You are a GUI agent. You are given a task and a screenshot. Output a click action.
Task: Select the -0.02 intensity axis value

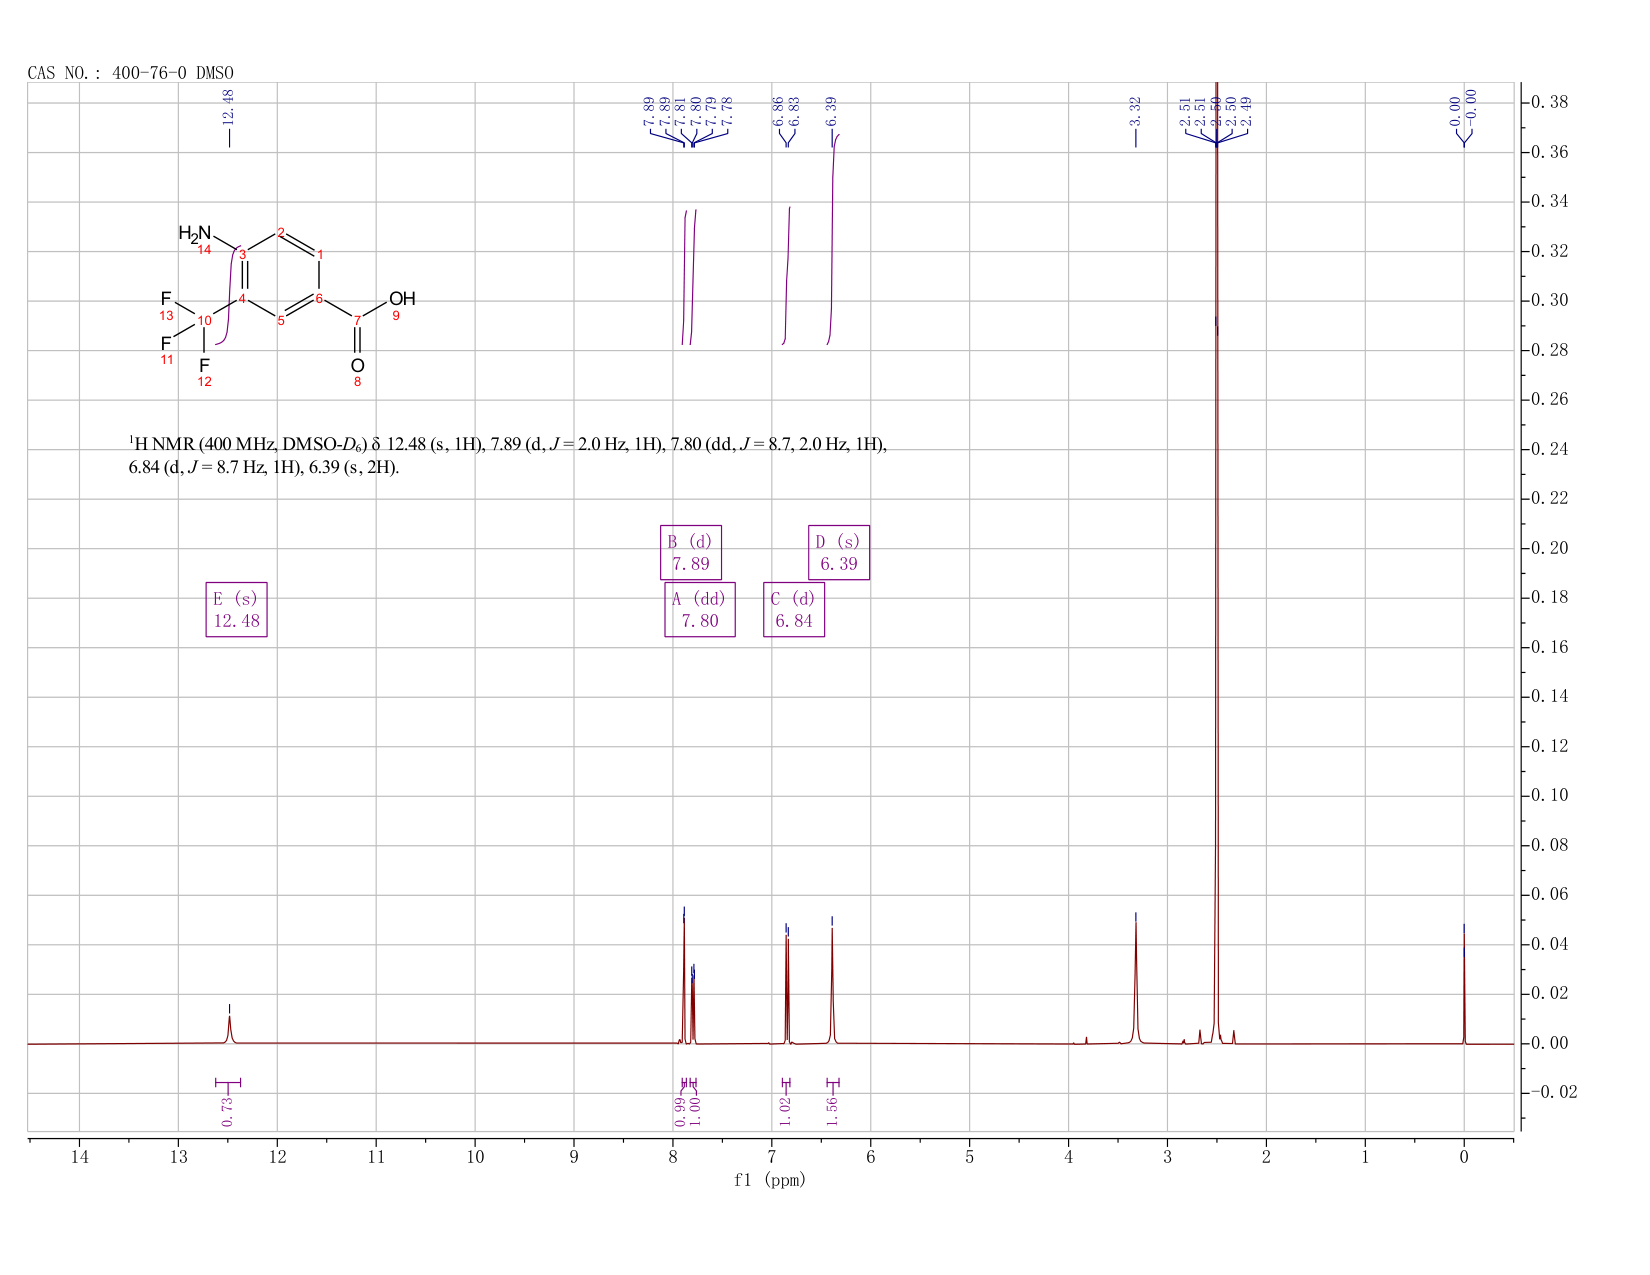1553,1092
